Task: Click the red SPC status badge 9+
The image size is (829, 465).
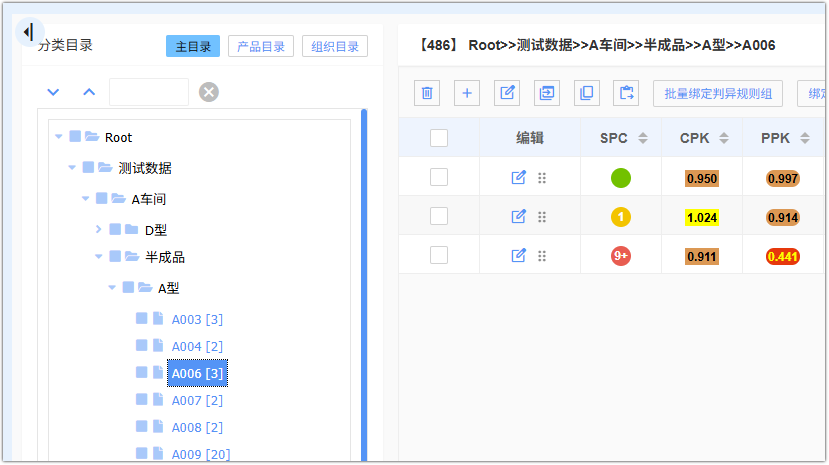Action: (x=621, y=256)
